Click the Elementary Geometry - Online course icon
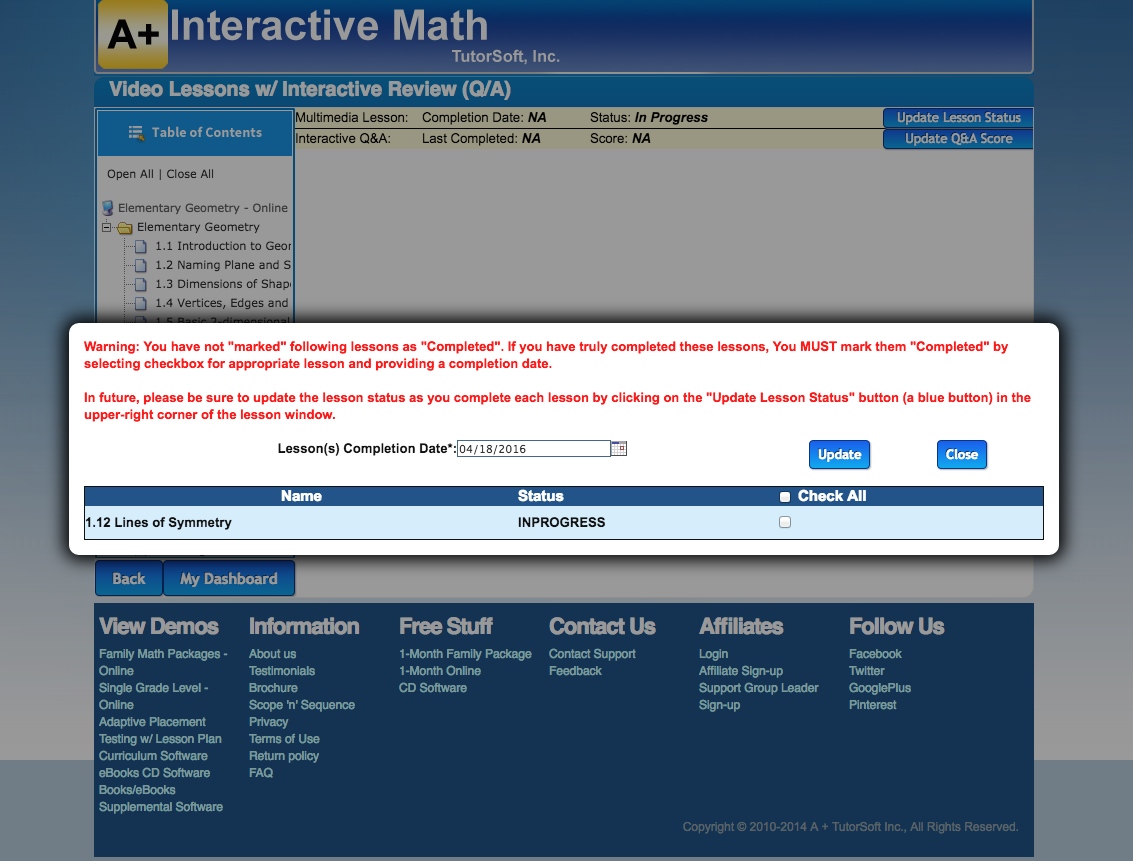Viewport: 1133px width, 861px height. coord(108,207)
